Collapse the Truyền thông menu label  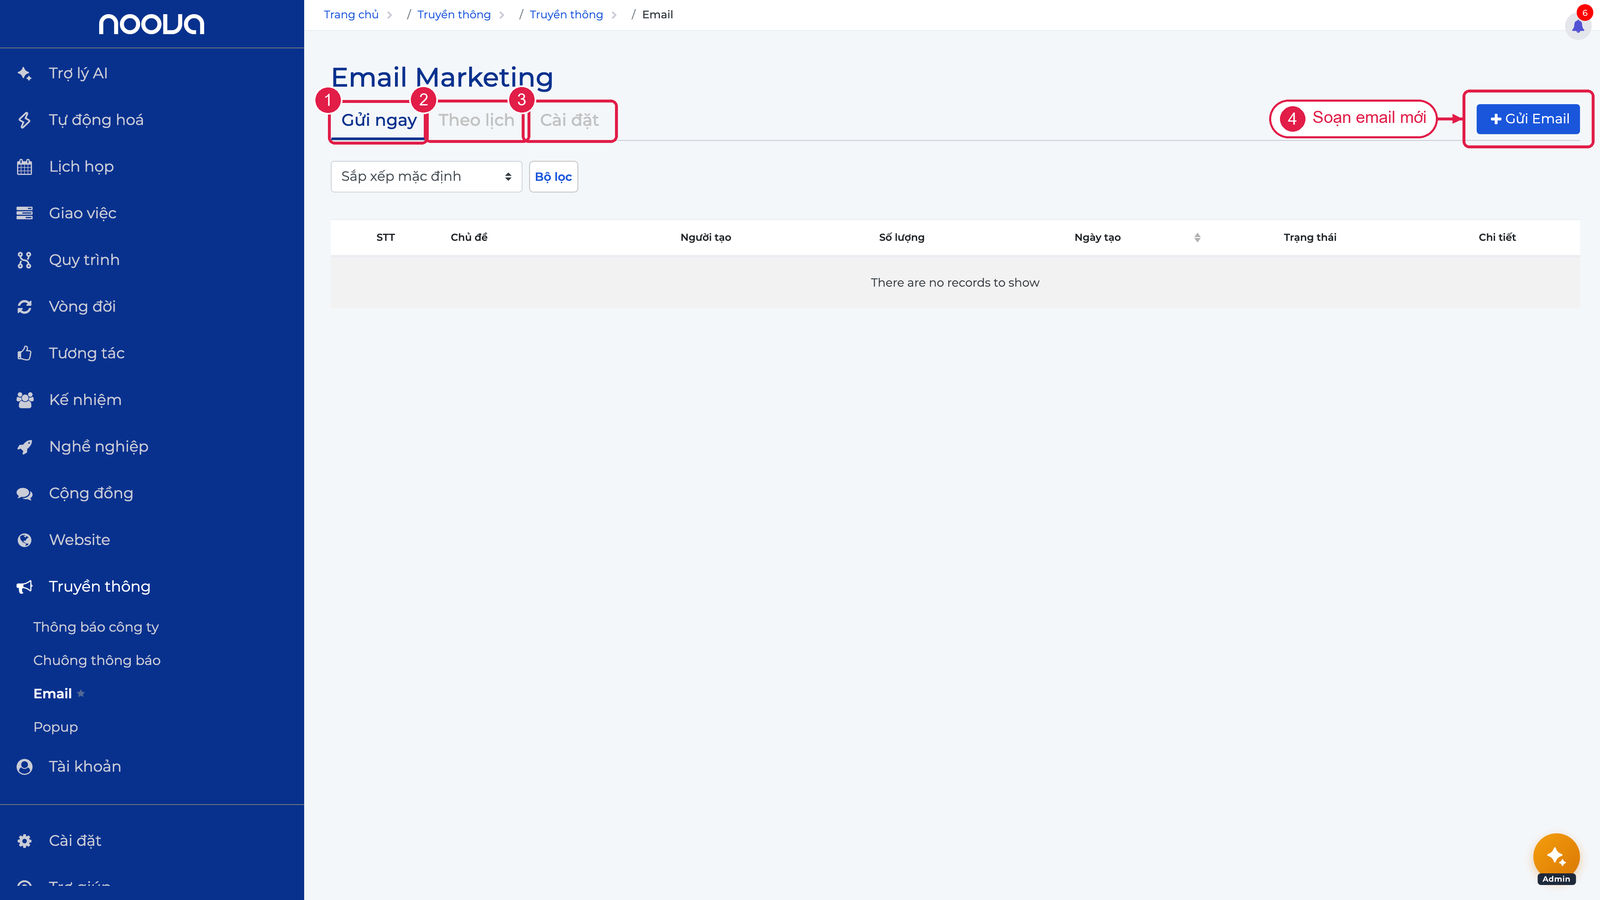coord(99,587)
